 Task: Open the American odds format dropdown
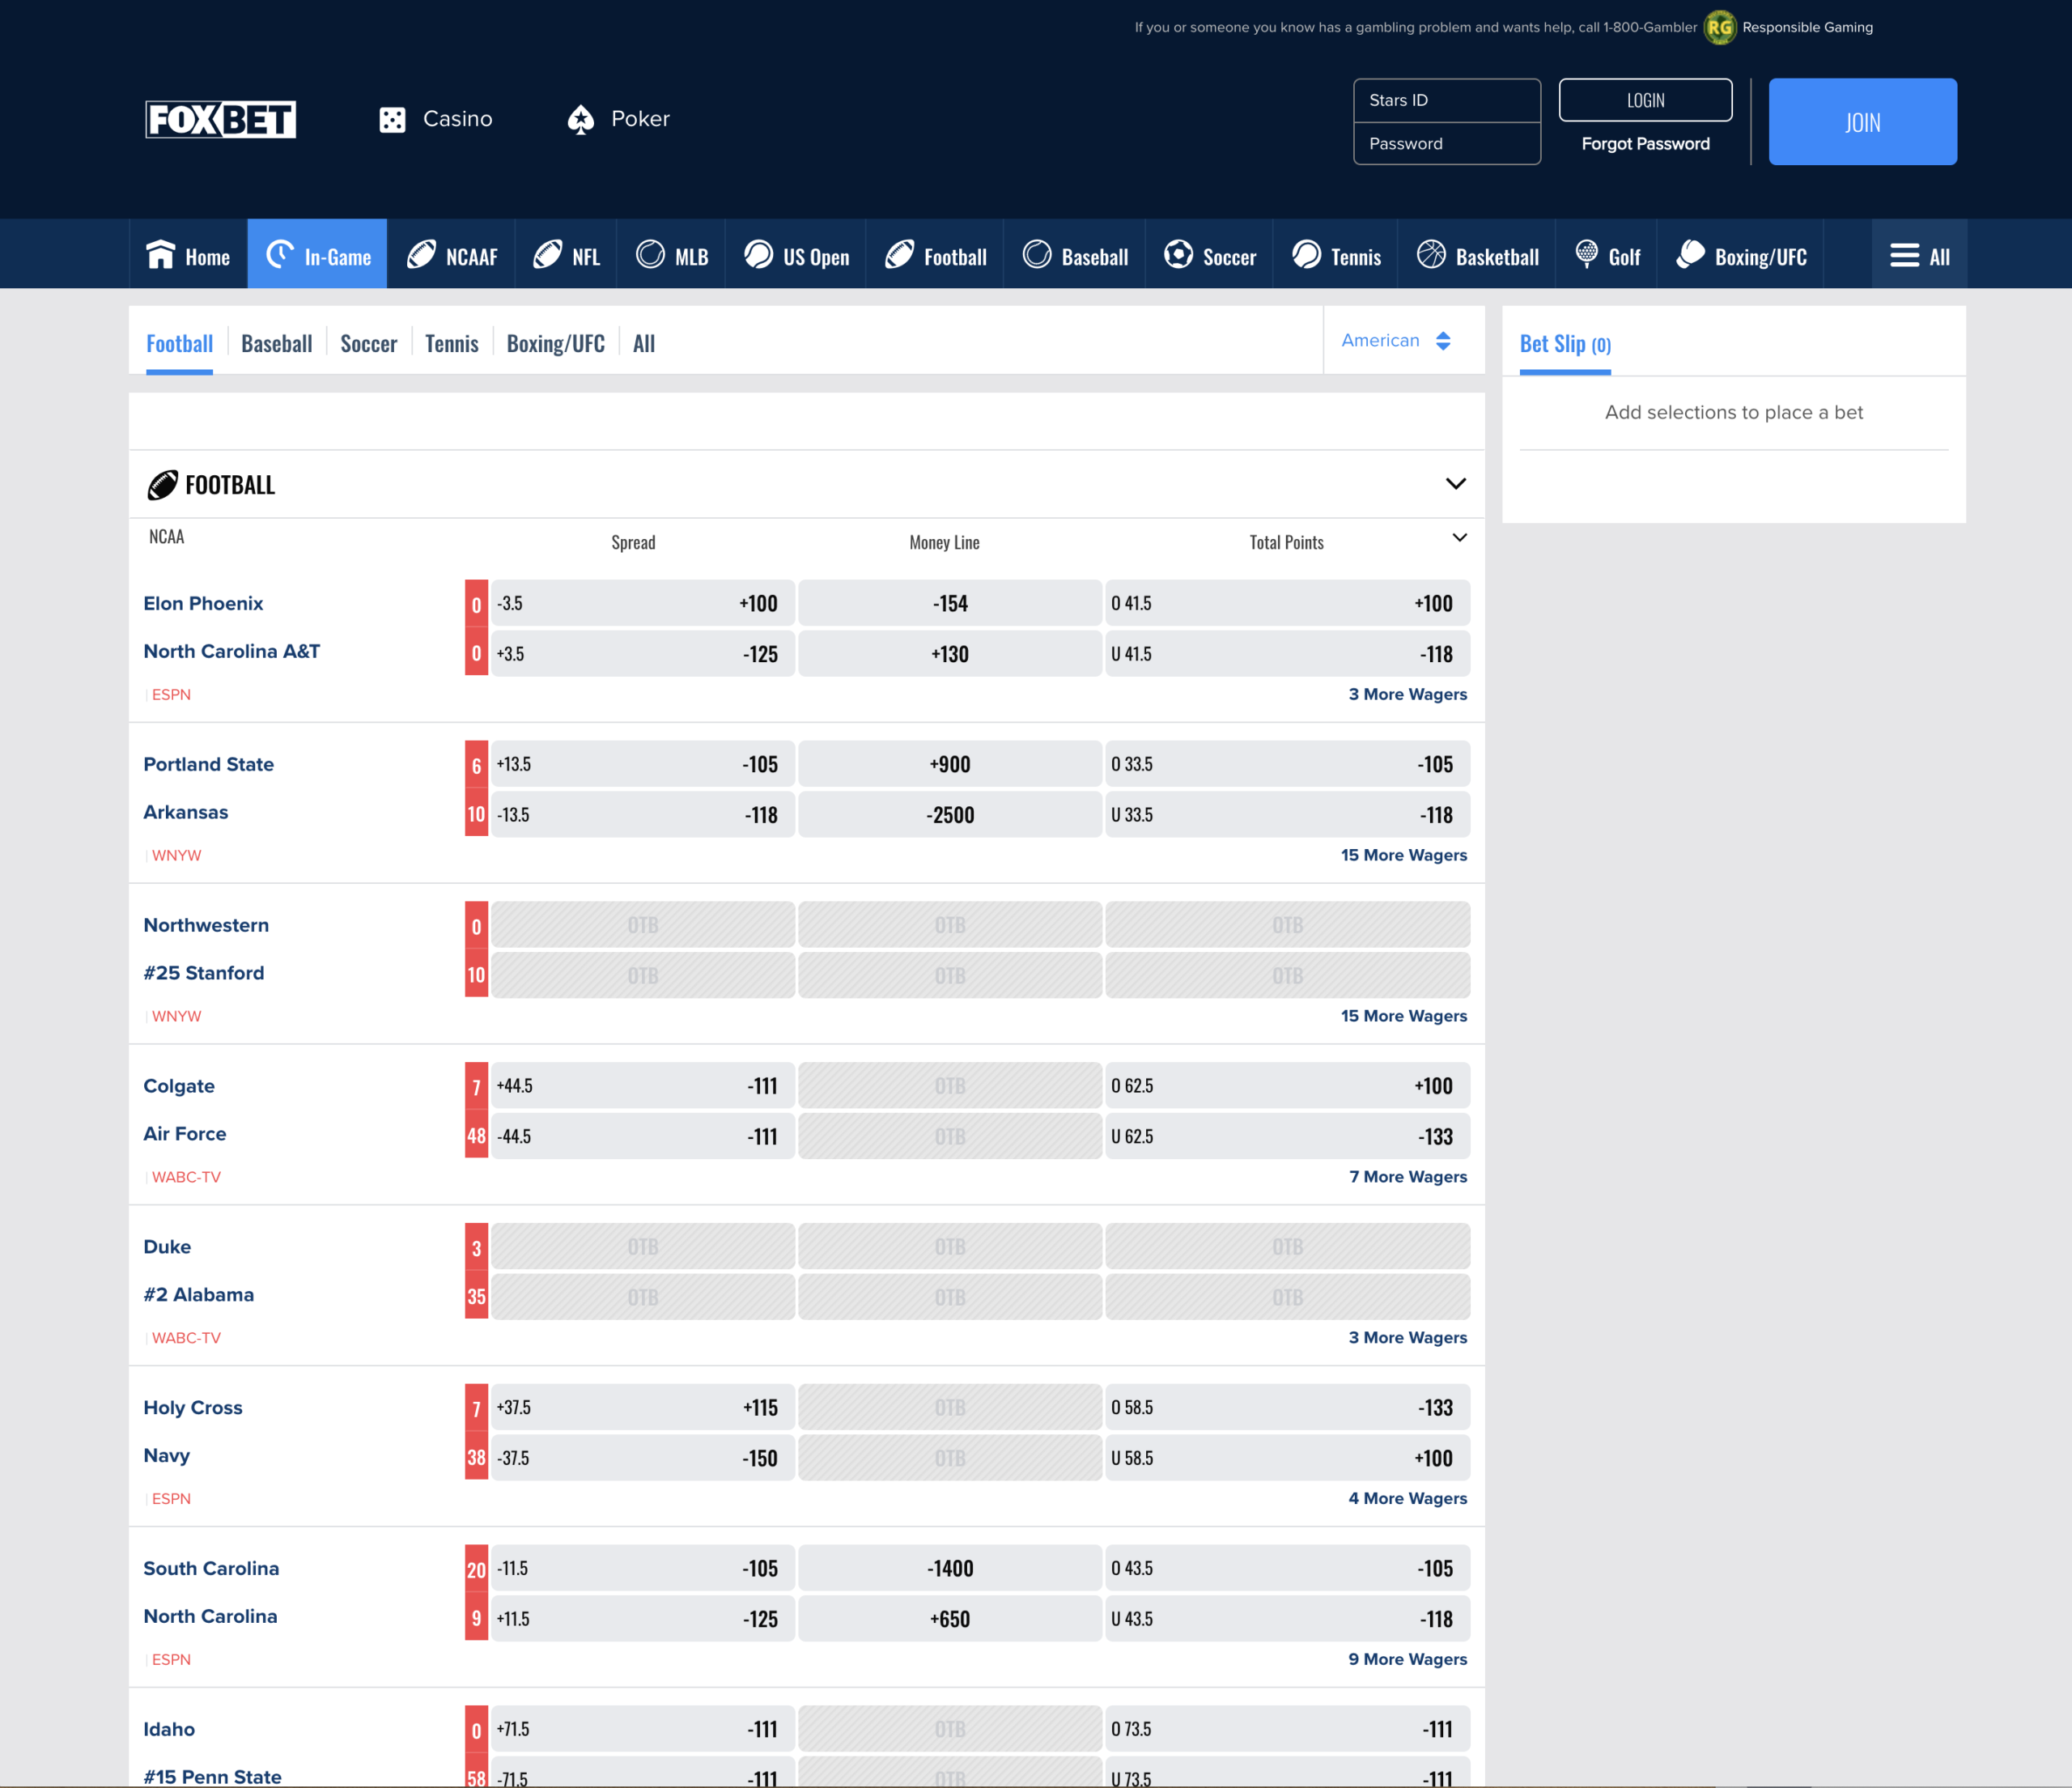(x=1396, y=341)
